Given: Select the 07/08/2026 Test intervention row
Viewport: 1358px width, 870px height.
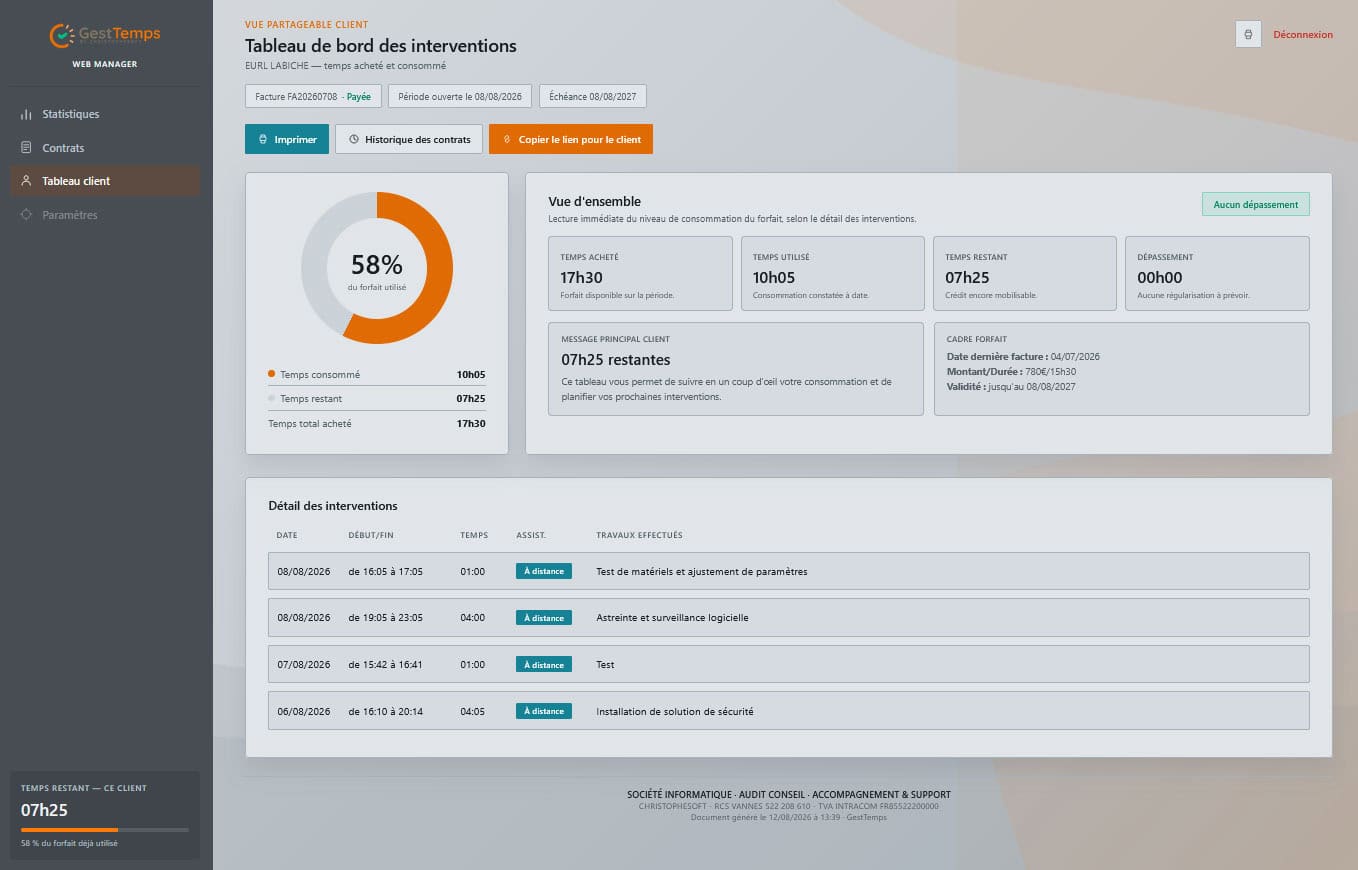Looking at the screenshot, I should [789, 664].
